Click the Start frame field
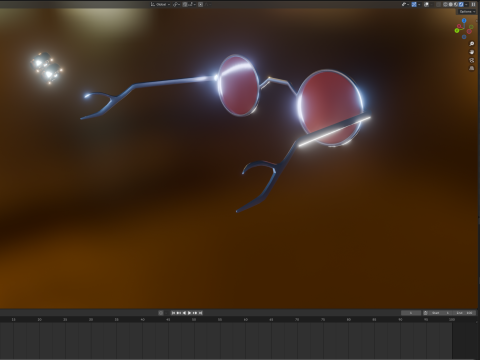 [x=440, y=313]
